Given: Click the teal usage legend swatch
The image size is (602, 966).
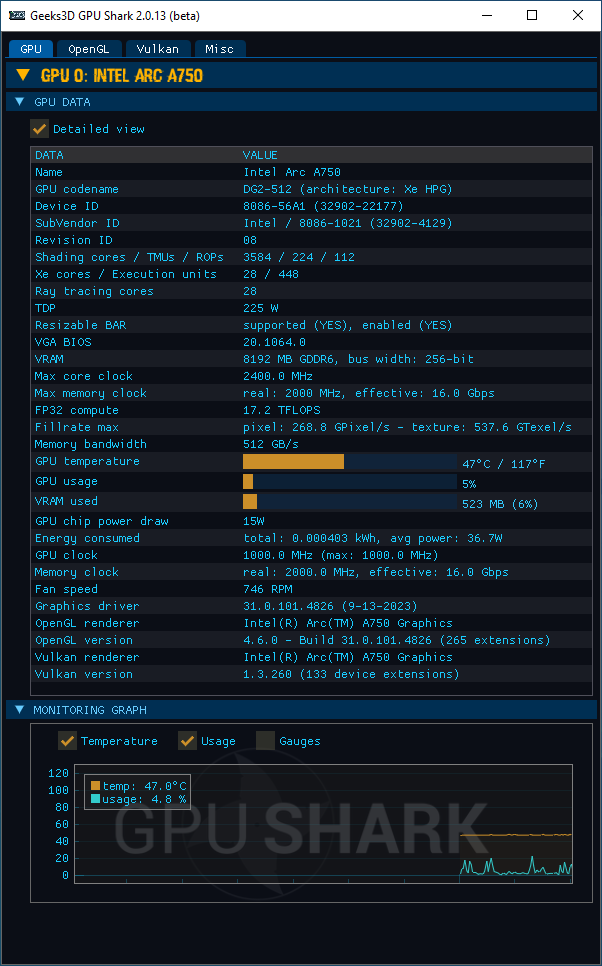Looking at the screenshot, I should click(95, 798).
